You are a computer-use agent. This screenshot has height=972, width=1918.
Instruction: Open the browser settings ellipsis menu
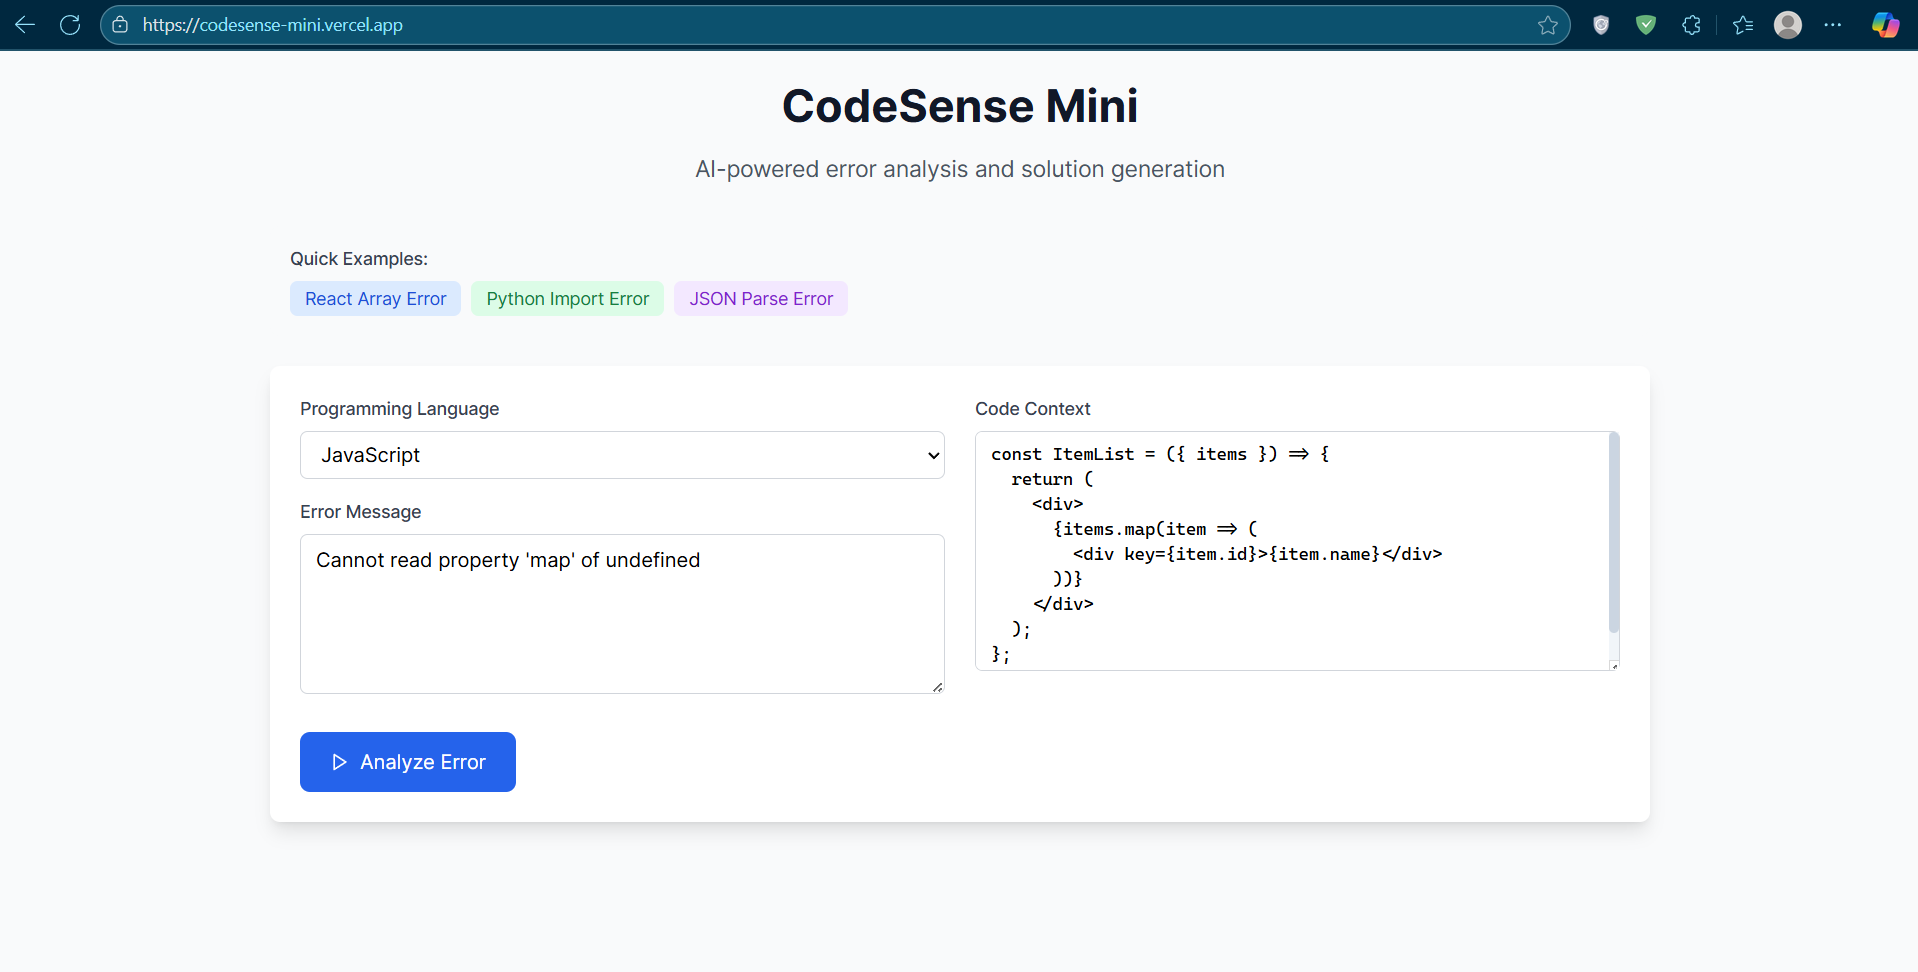point(1833,25)
